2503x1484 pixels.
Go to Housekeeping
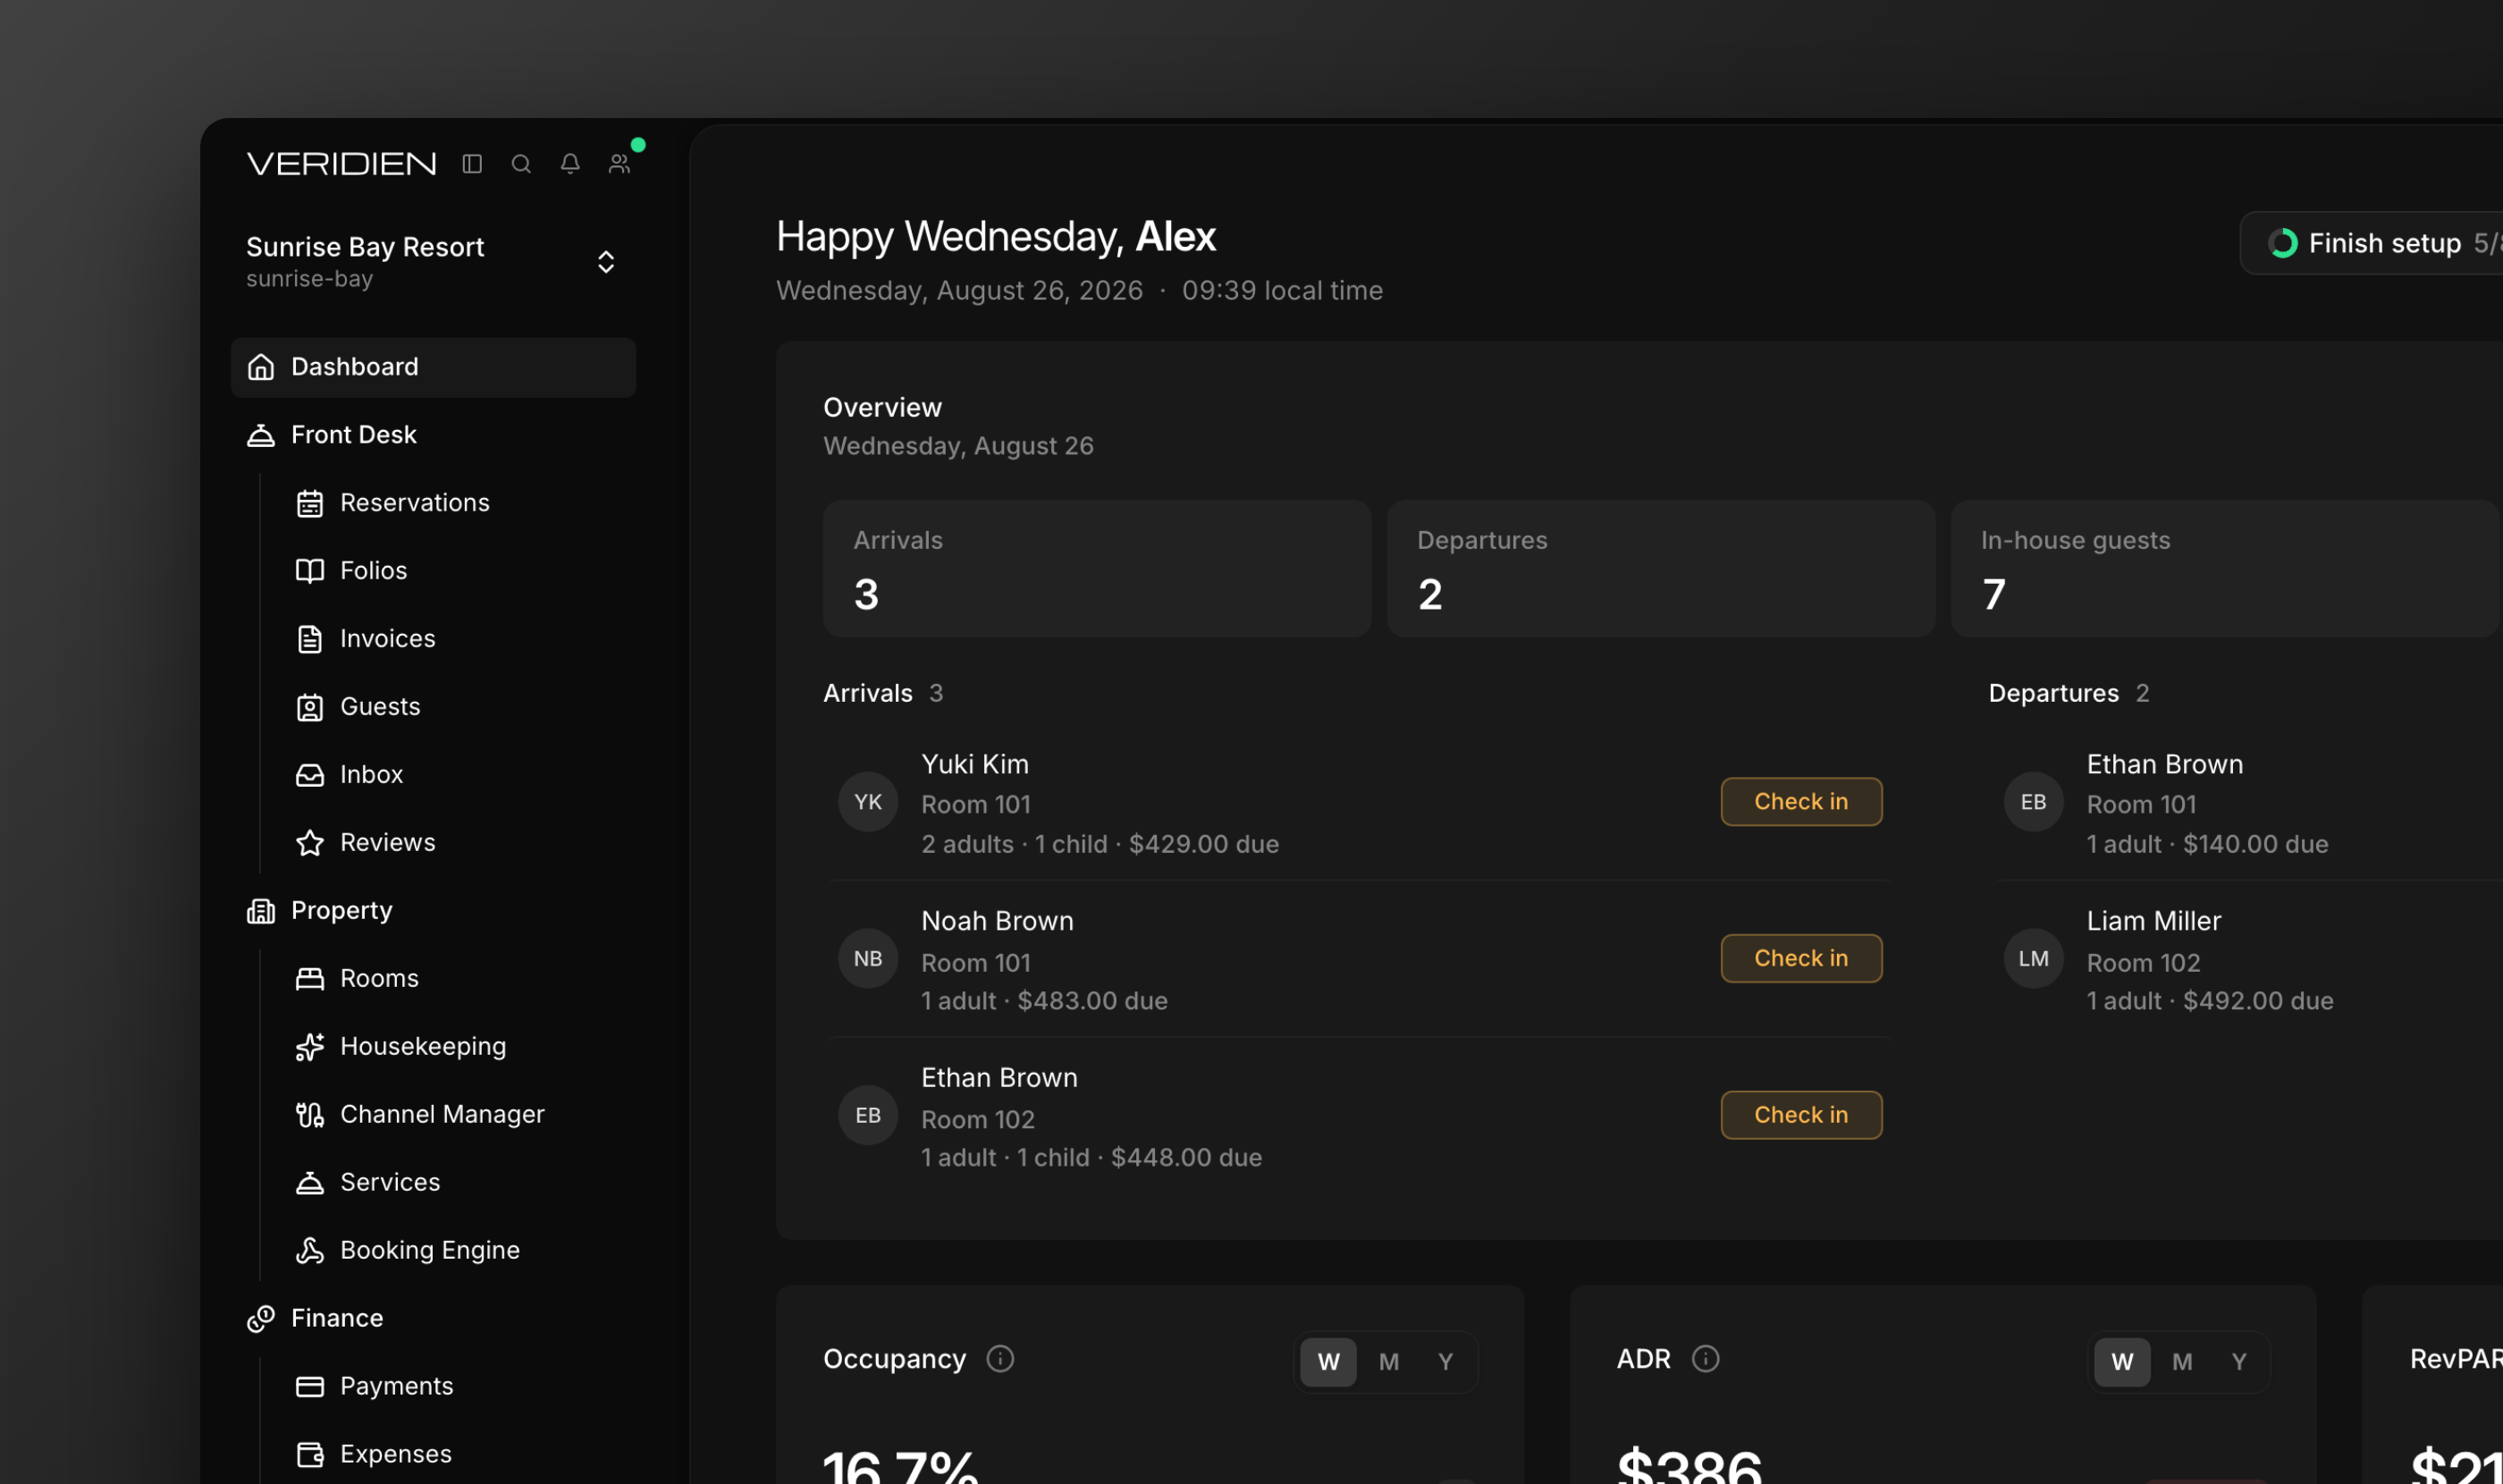458,1047
